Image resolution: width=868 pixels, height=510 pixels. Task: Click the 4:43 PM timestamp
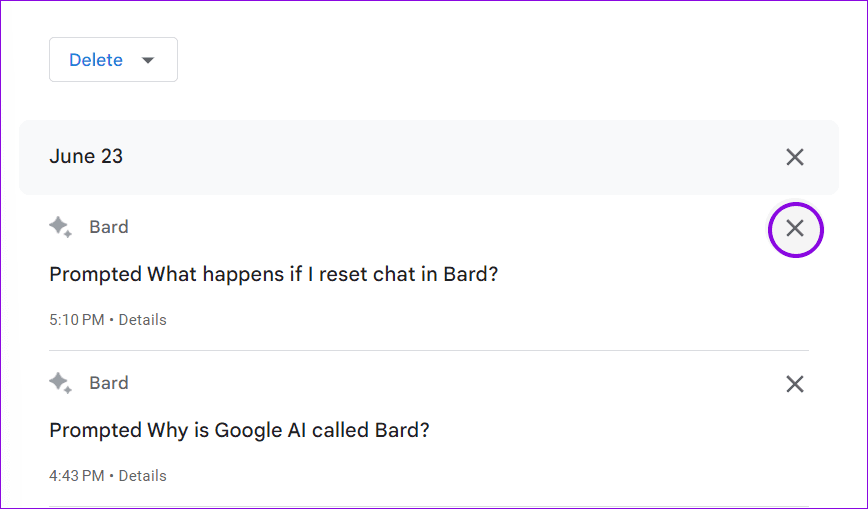click(x=76, y=476)
